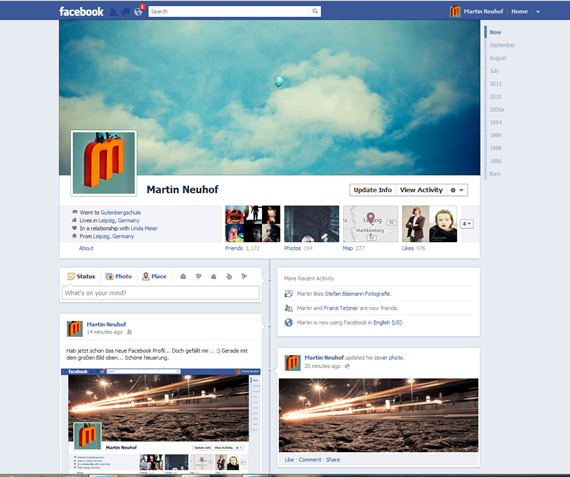Viewport: 570px width, 477px height.
Task: Share the cover photo post
Action: [x=333, y=460]
